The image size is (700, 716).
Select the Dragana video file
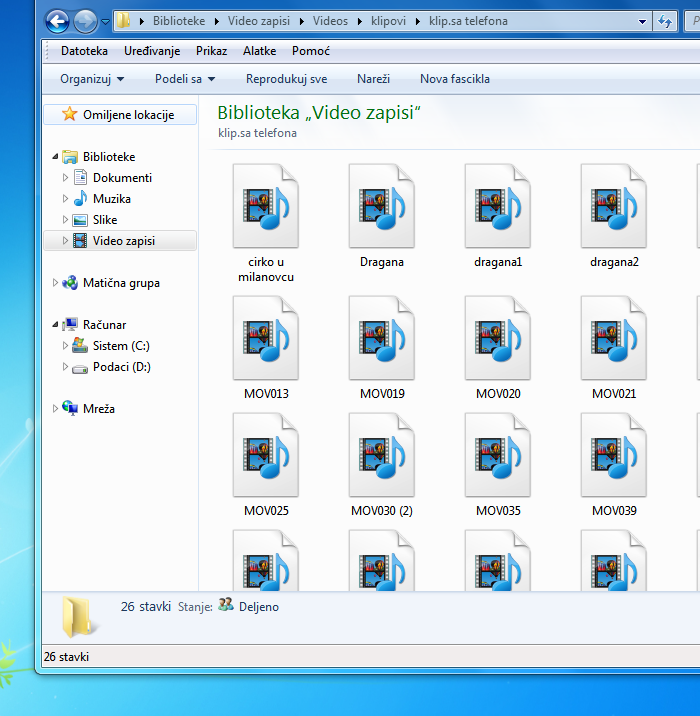click(x=382, y=216)
